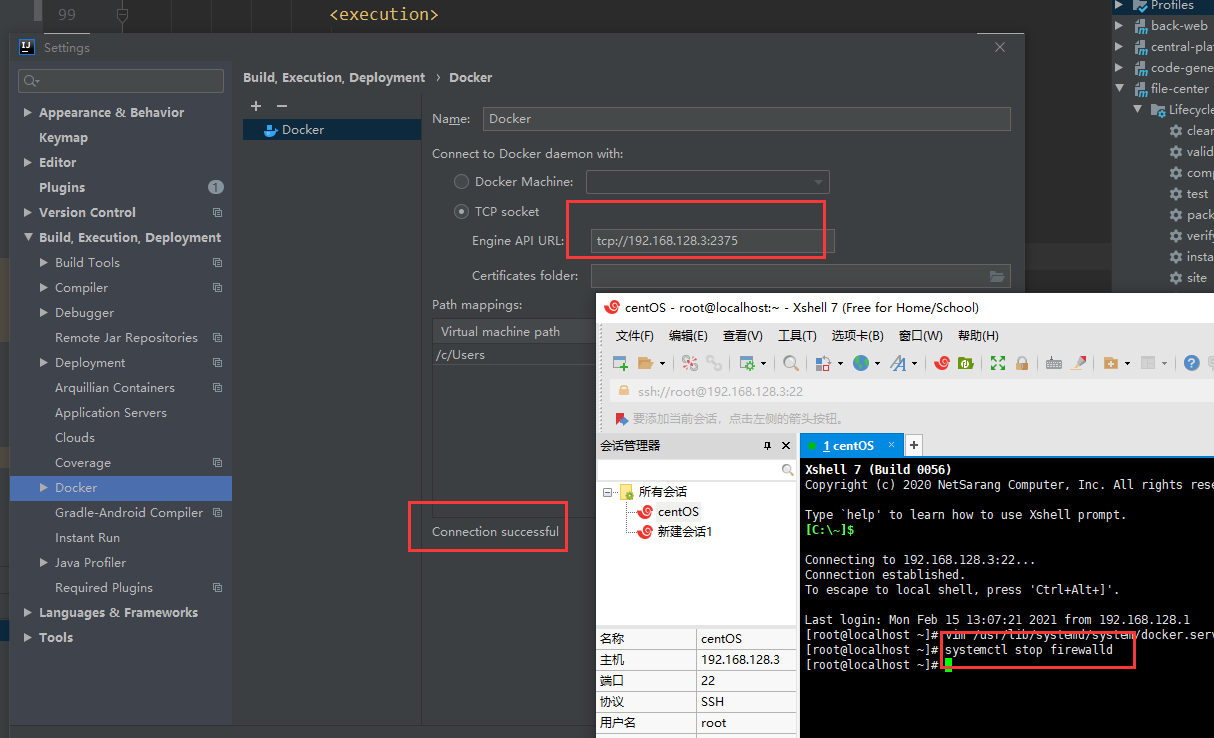Open 选项卡(B) menu in Xshell
1214x738 pixels.
tap(857, 336)
